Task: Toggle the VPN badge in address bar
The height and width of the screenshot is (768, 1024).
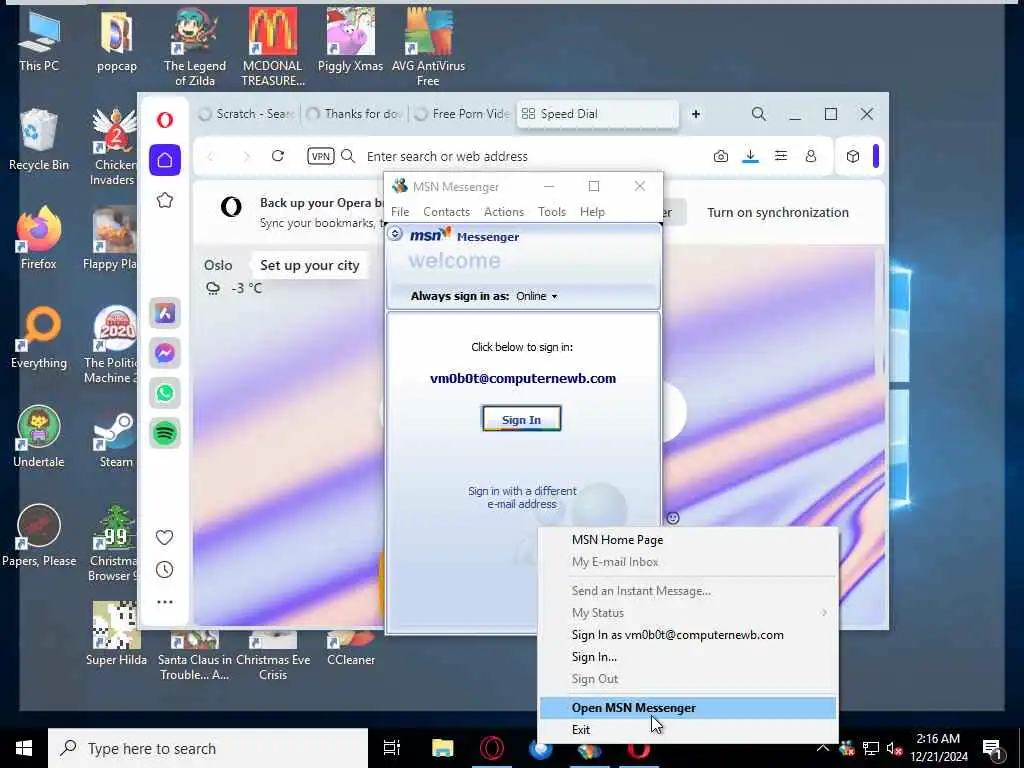Action: [321, 156]
